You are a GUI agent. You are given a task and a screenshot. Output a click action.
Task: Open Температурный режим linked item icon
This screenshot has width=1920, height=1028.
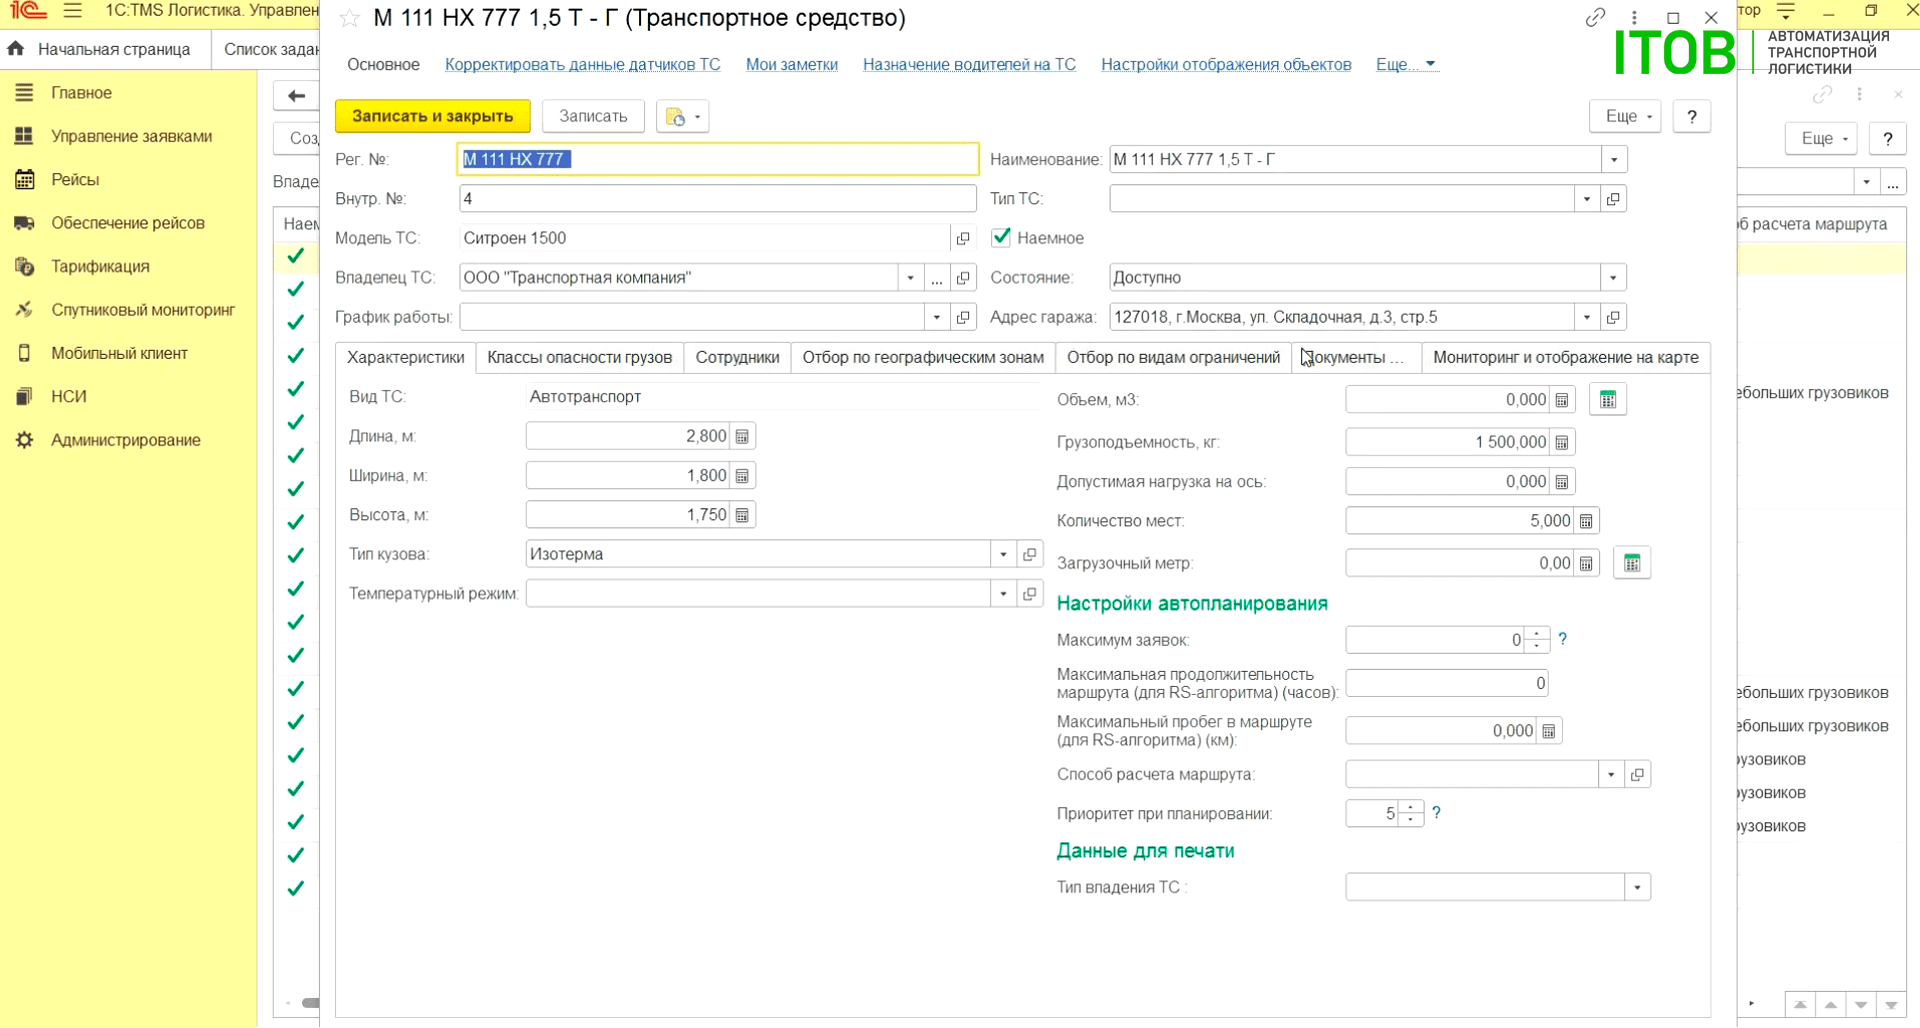point(1030,594)
